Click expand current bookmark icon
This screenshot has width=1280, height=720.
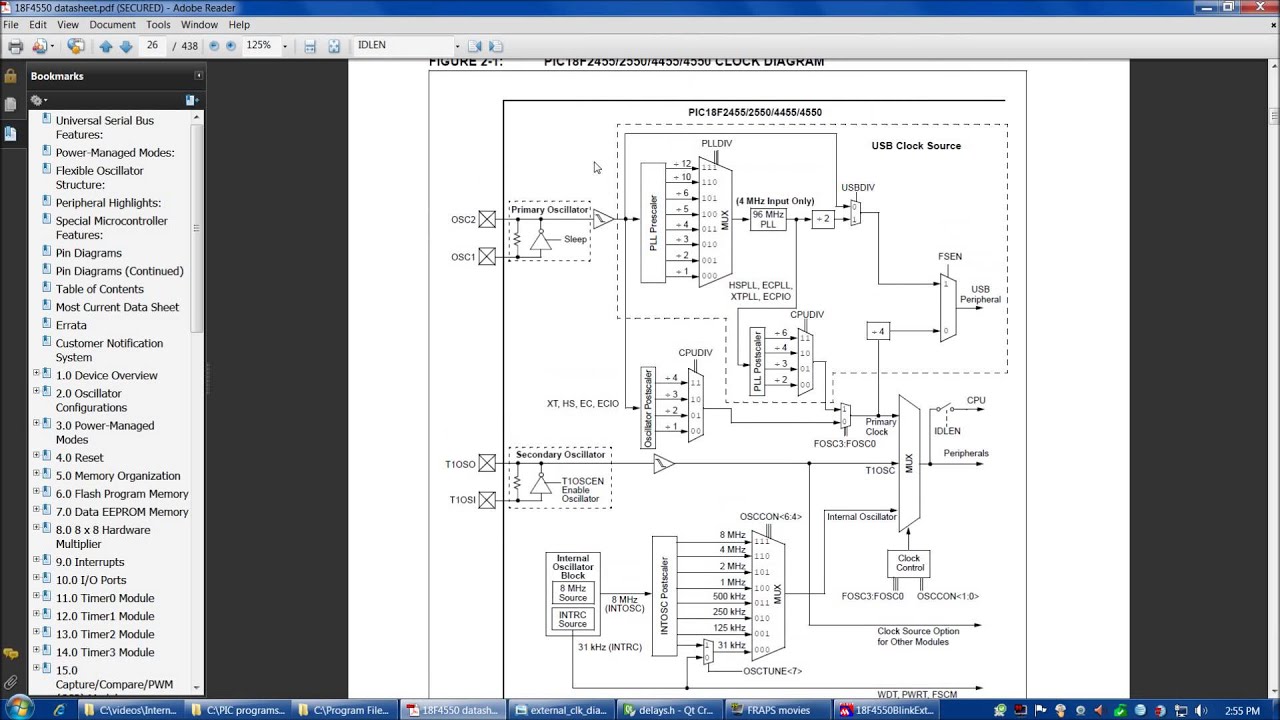(x=191, y=100)
